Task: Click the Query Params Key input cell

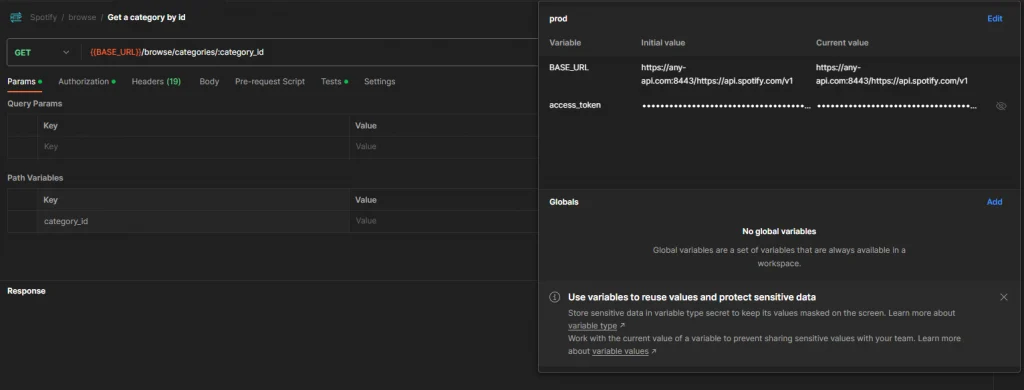Action: click(x=193, y=147)
